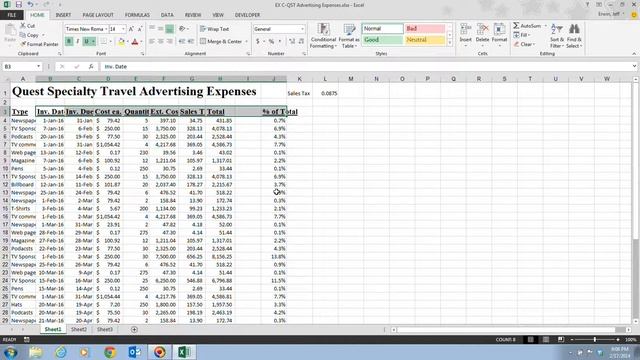Click the Insert cells icon
This screenshot has width=640, height=360.
coord(465,29)
